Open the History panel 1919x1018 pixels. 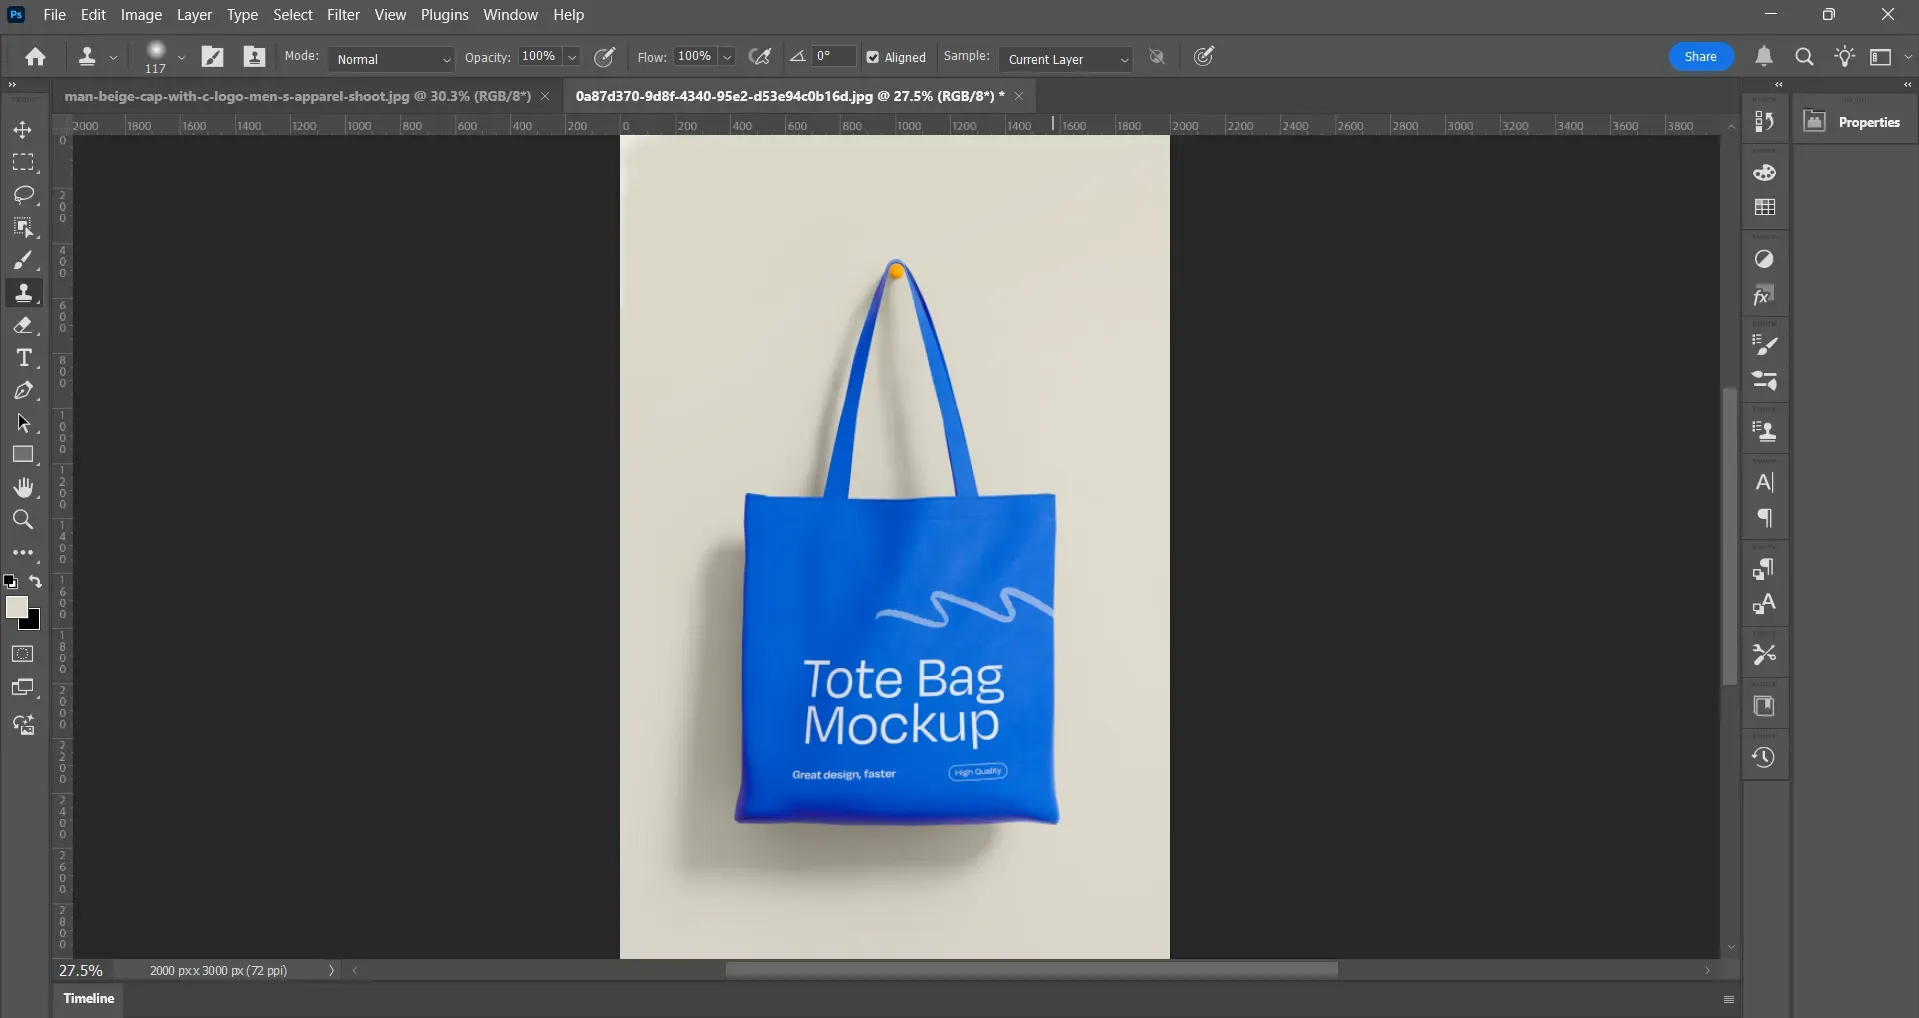(x=1765, y=757)
